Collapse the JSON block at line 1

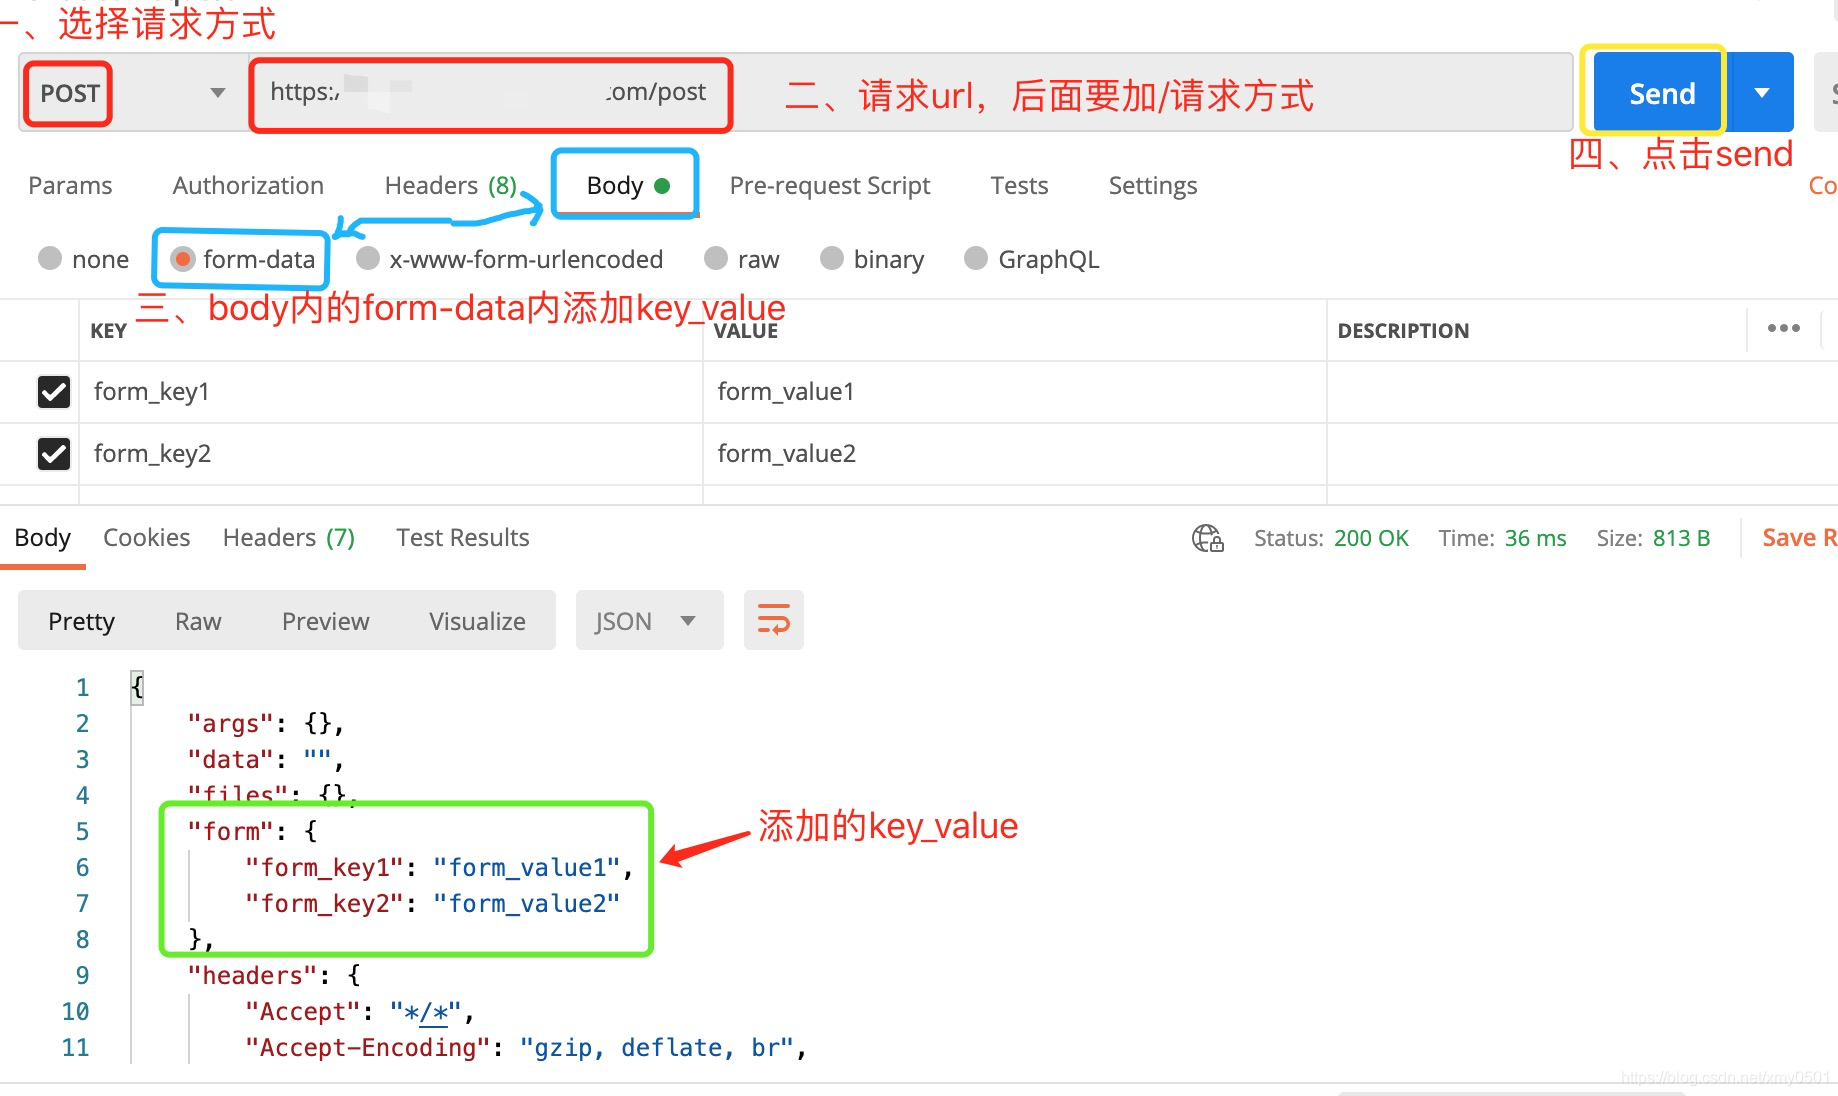tap(137, 686)
